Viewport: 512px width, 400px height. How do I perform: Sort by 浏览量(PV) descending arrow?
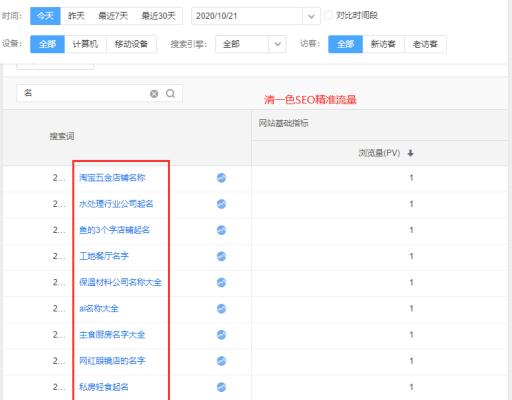411,153
